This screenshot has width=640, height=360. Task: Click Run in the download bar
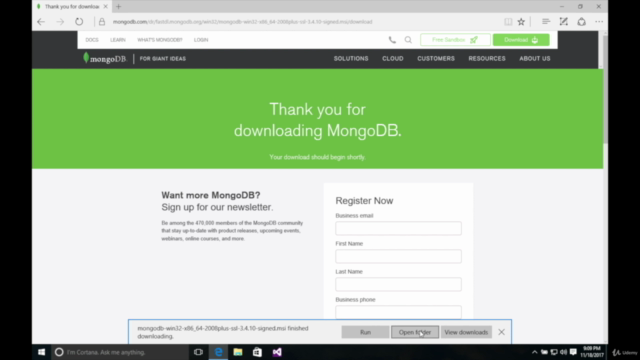pos(365,332)
